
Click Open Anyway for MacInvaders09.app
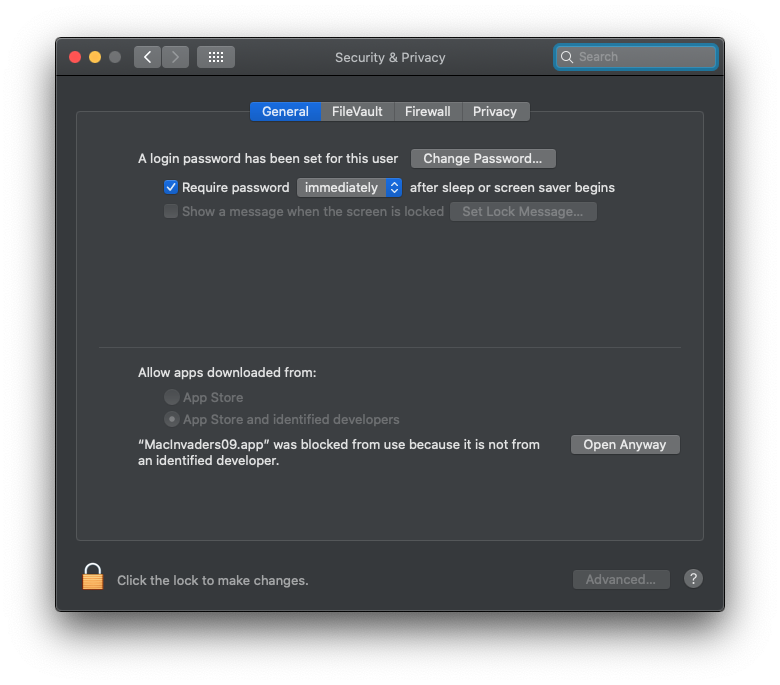point(625,444)
